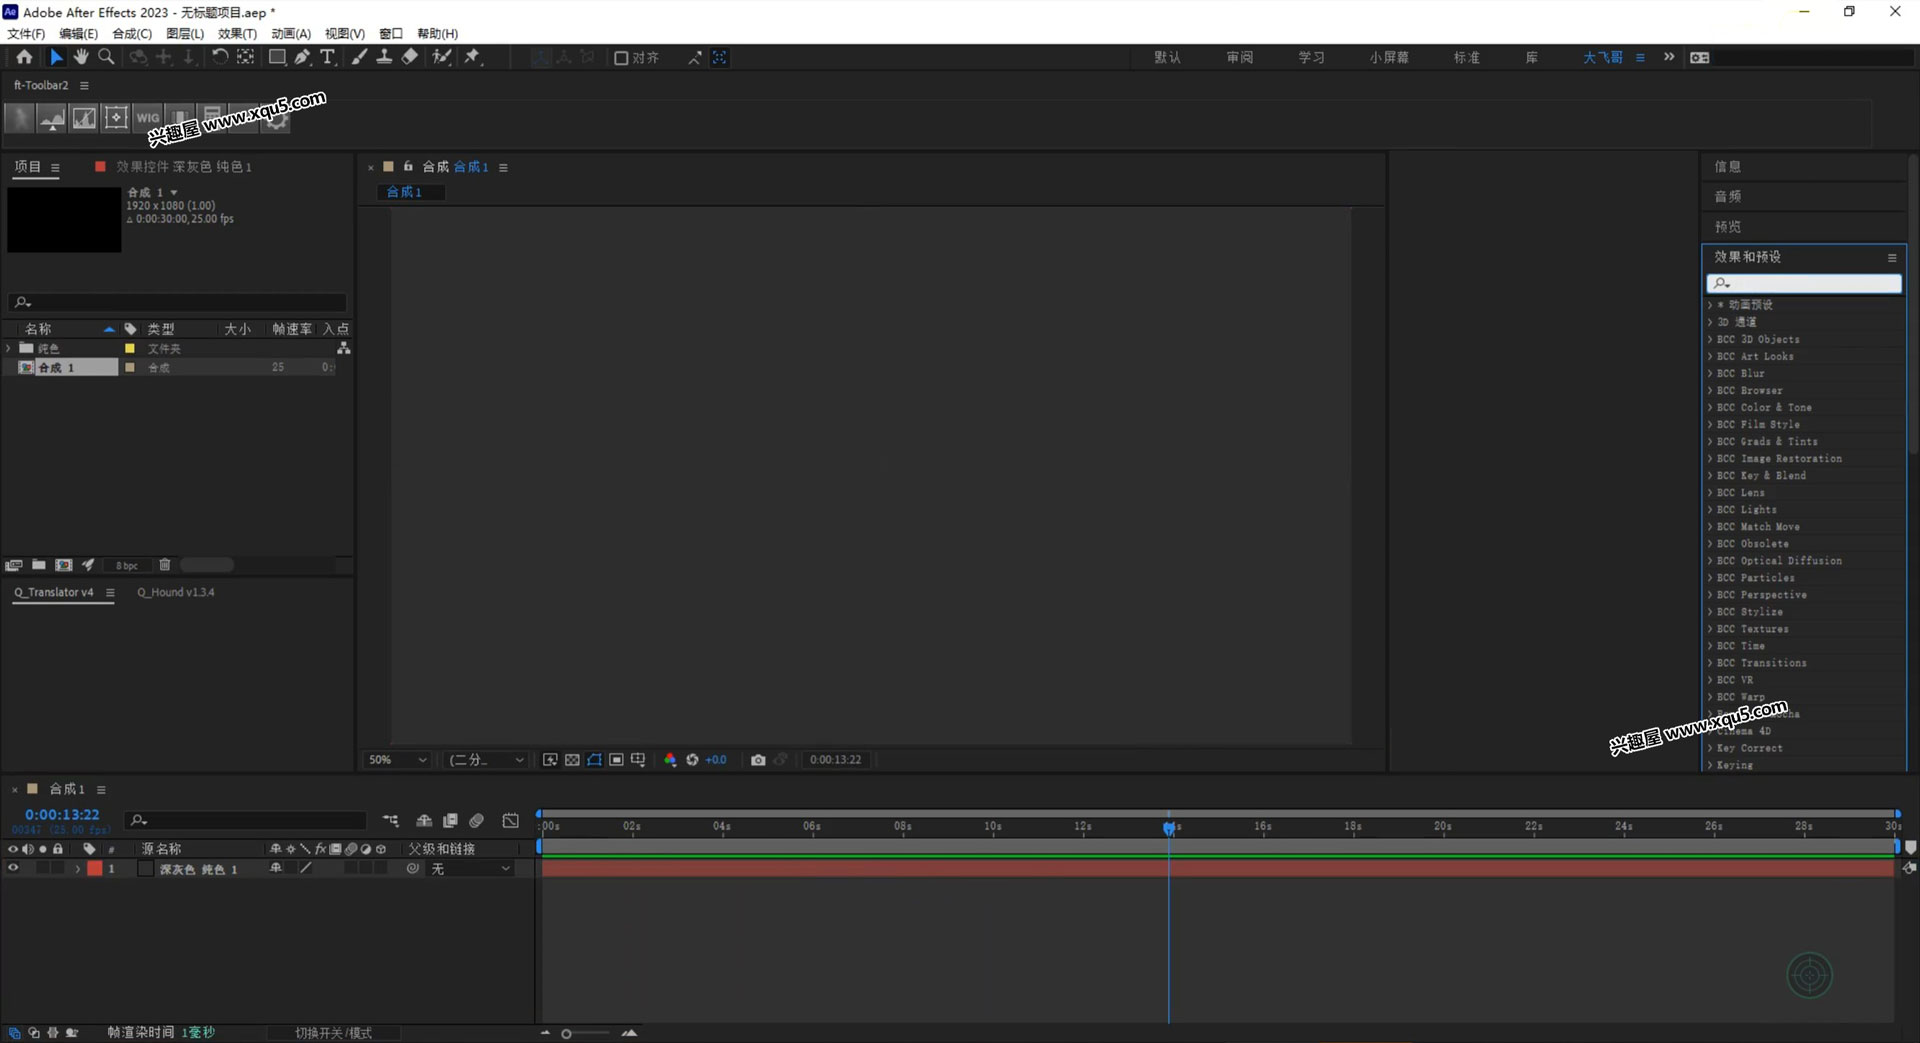Expand the 深灰色 纯色 1 layer properties
1920x1043 pixels.
[77, 869]
